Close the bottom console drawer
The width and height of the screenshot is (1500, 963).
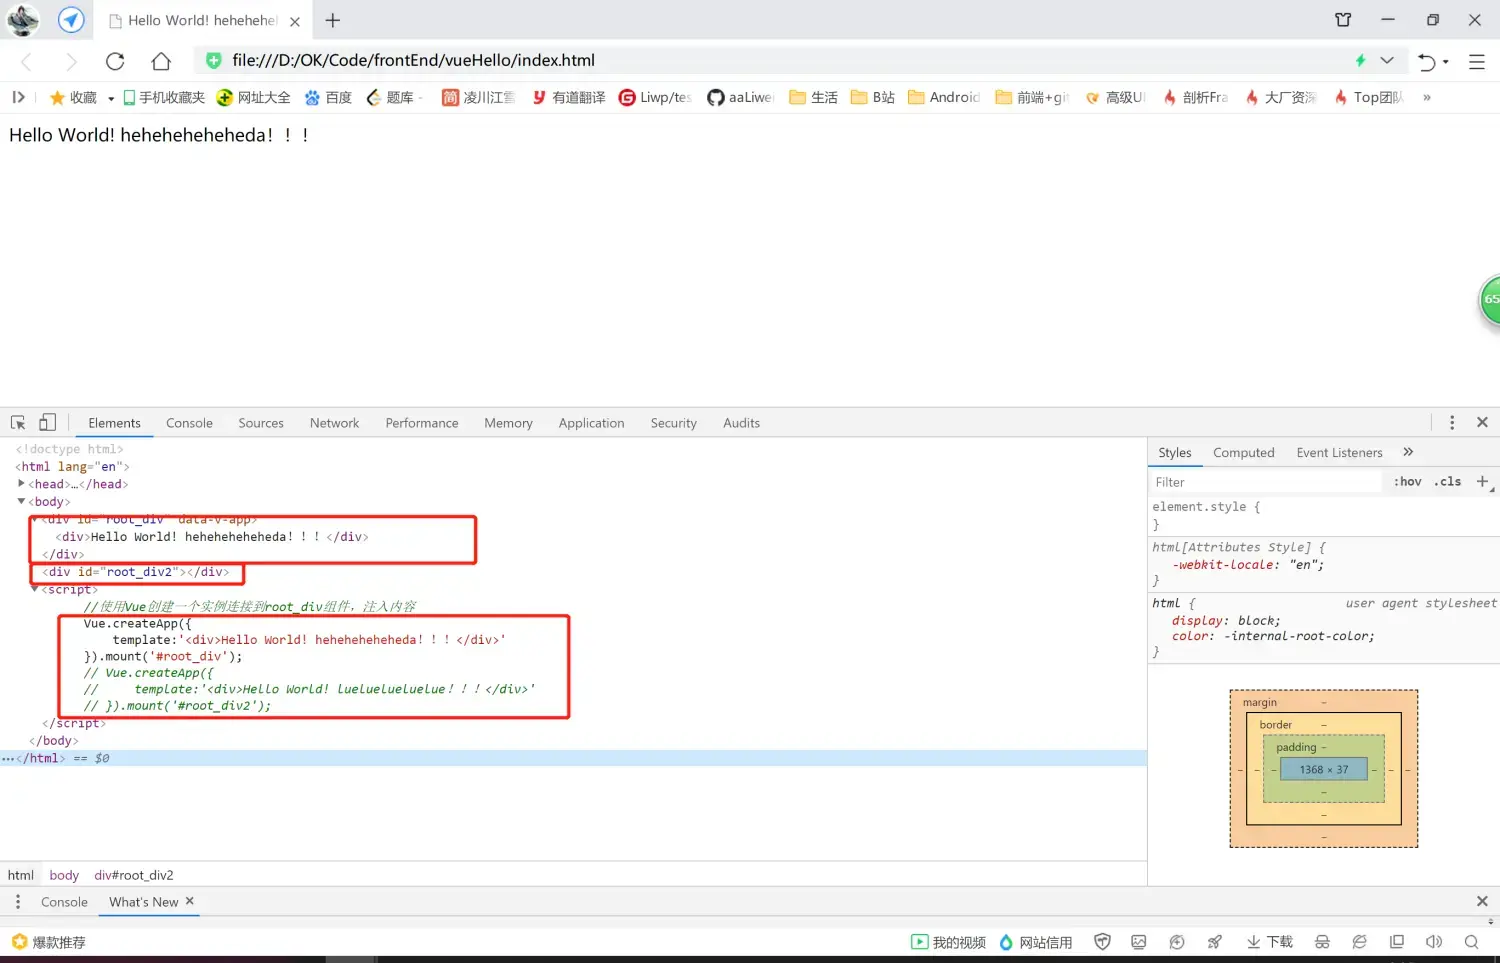coord(1482,901)
